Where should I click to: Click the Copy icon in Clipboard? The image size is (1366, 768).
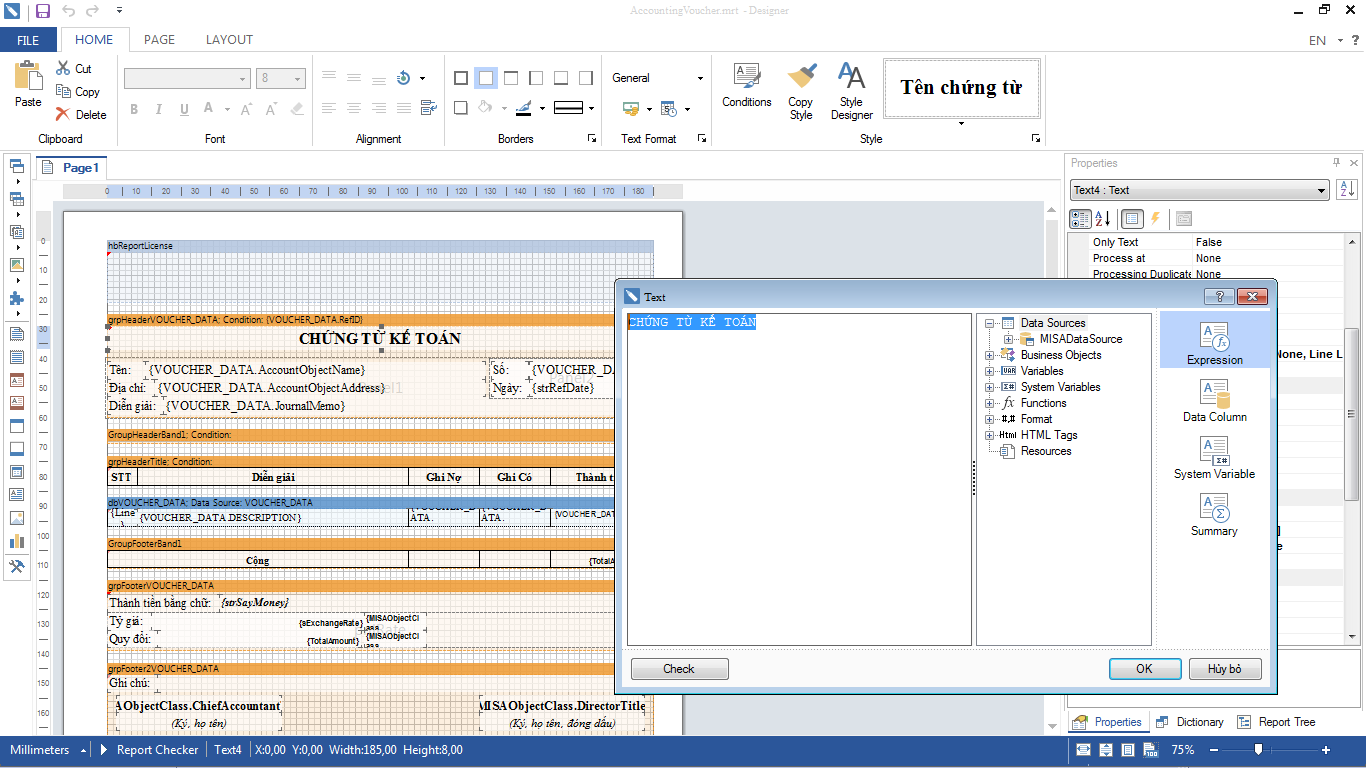pyautogui.click(x=63, y=91)
